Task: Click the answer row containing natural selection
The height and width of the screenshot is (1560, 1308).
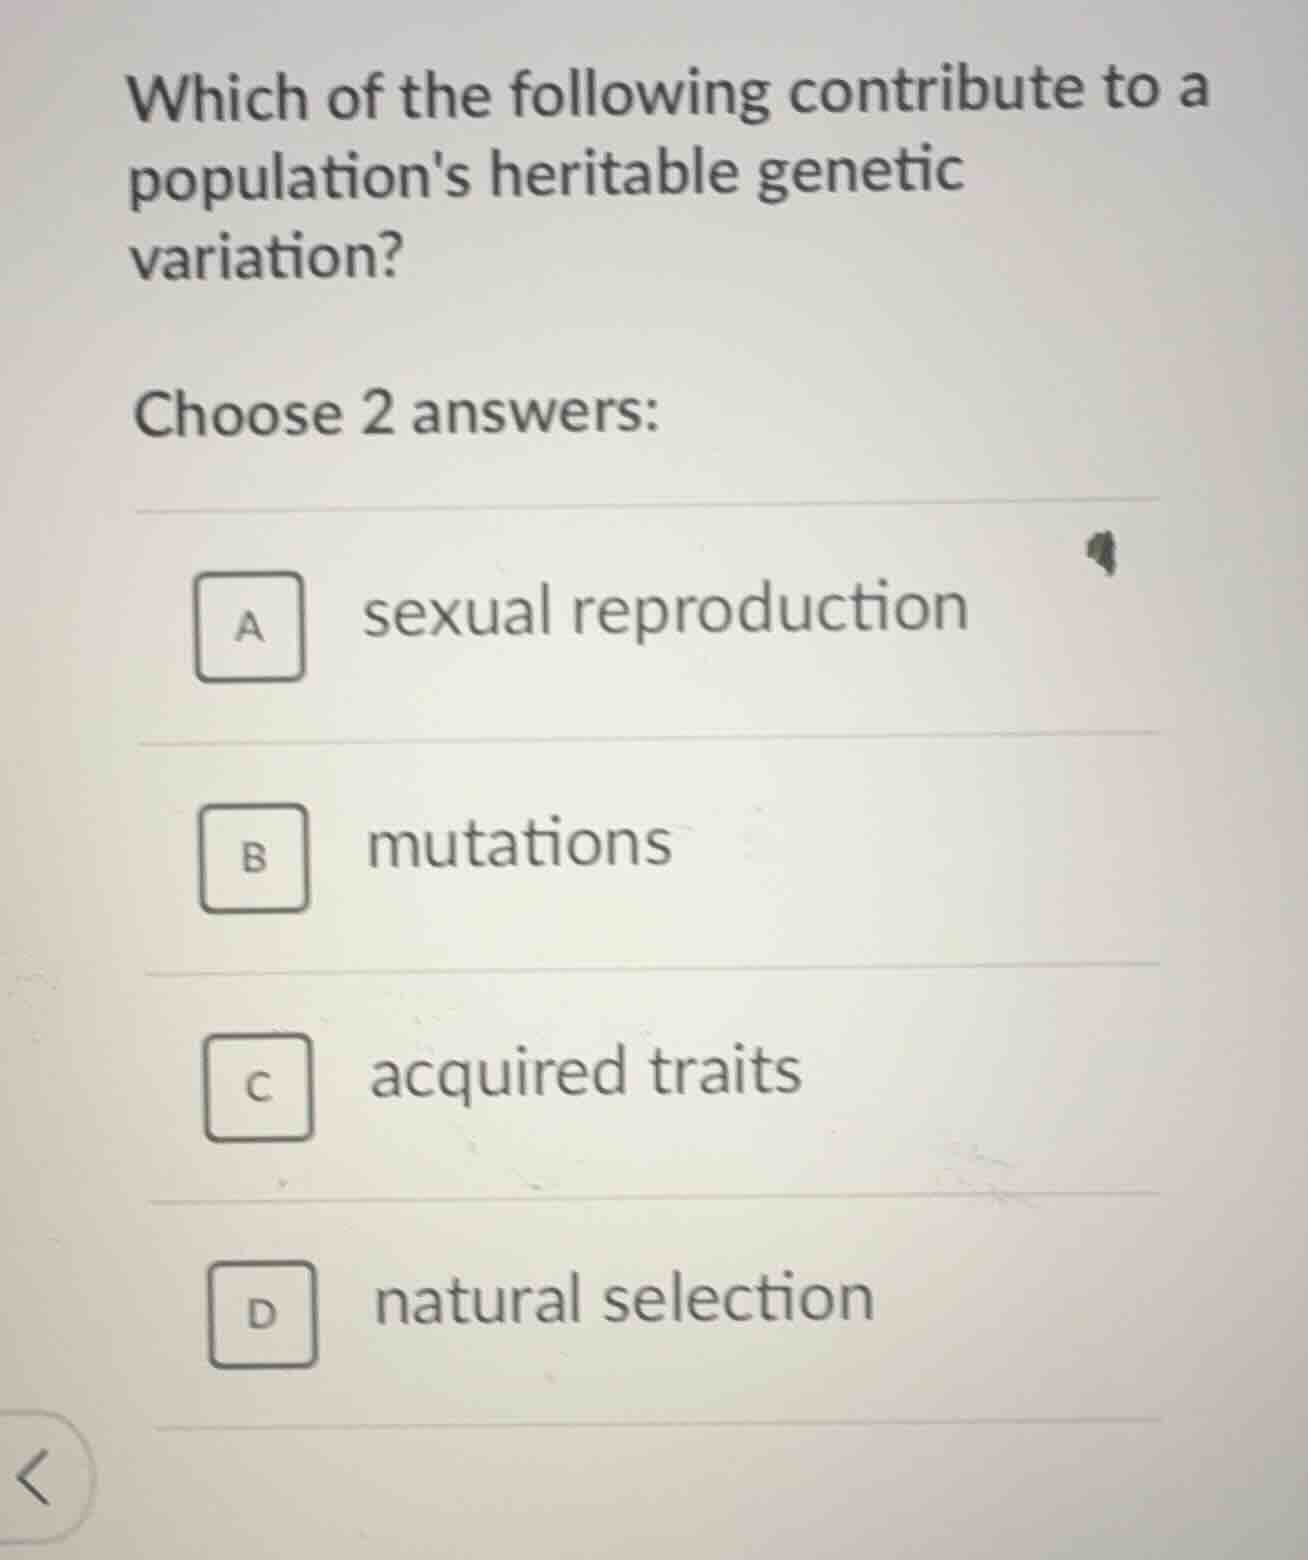Action: [650, 1310]
